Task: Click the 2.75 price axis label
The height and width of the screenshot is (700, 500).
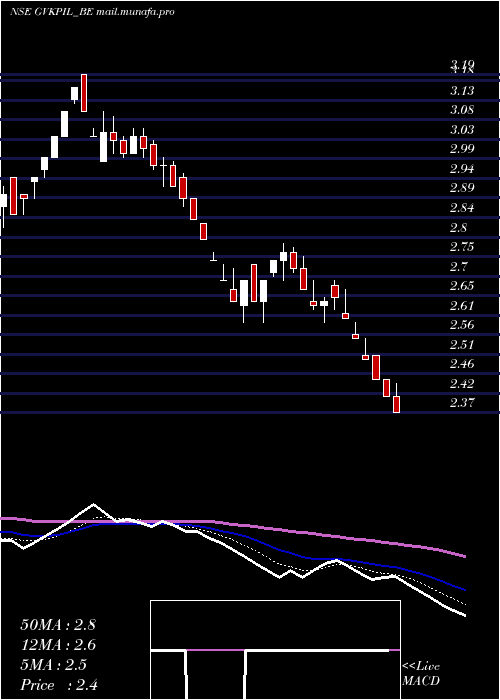Action: [x=462, y=246]
